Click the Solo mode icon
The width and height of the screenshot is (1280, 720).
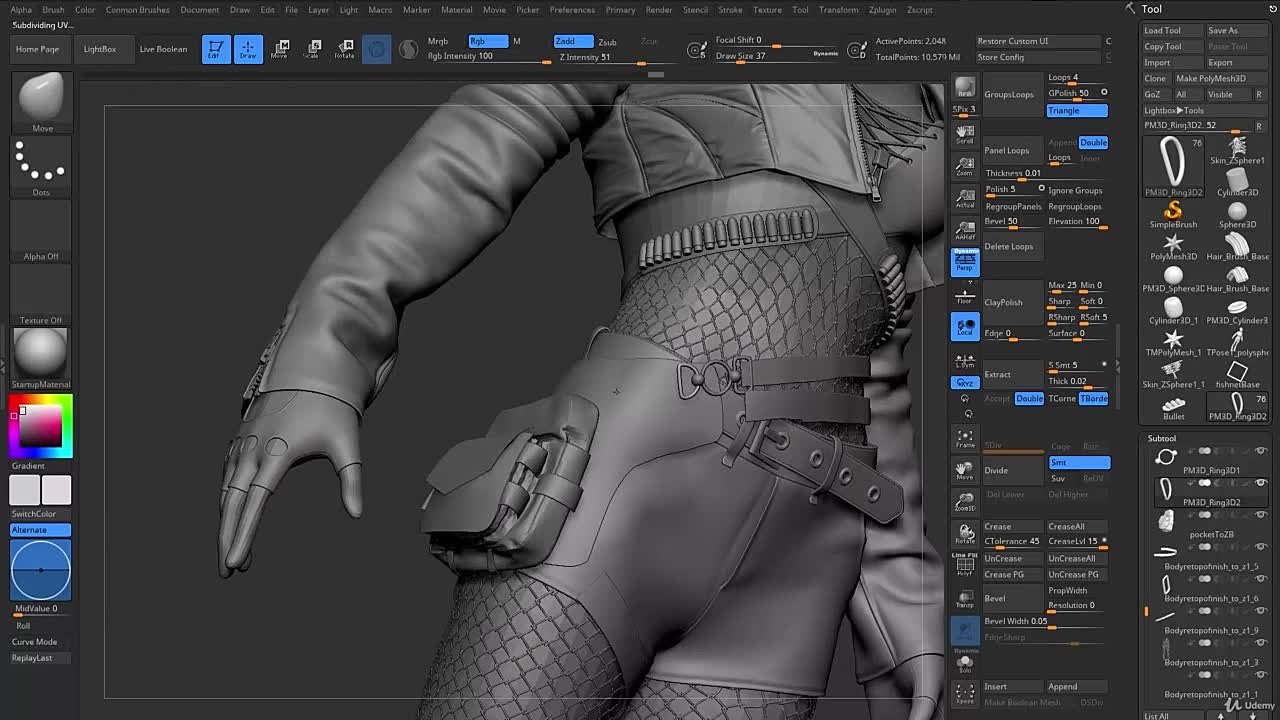click(965, 662)
